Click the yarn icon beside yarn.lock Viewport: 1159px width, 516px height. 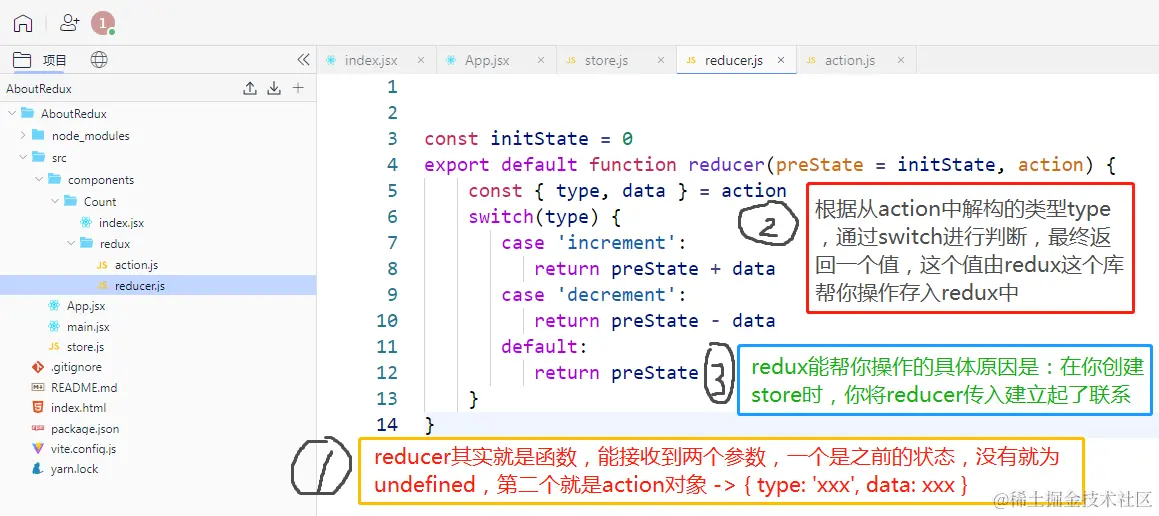pos(38,469)
